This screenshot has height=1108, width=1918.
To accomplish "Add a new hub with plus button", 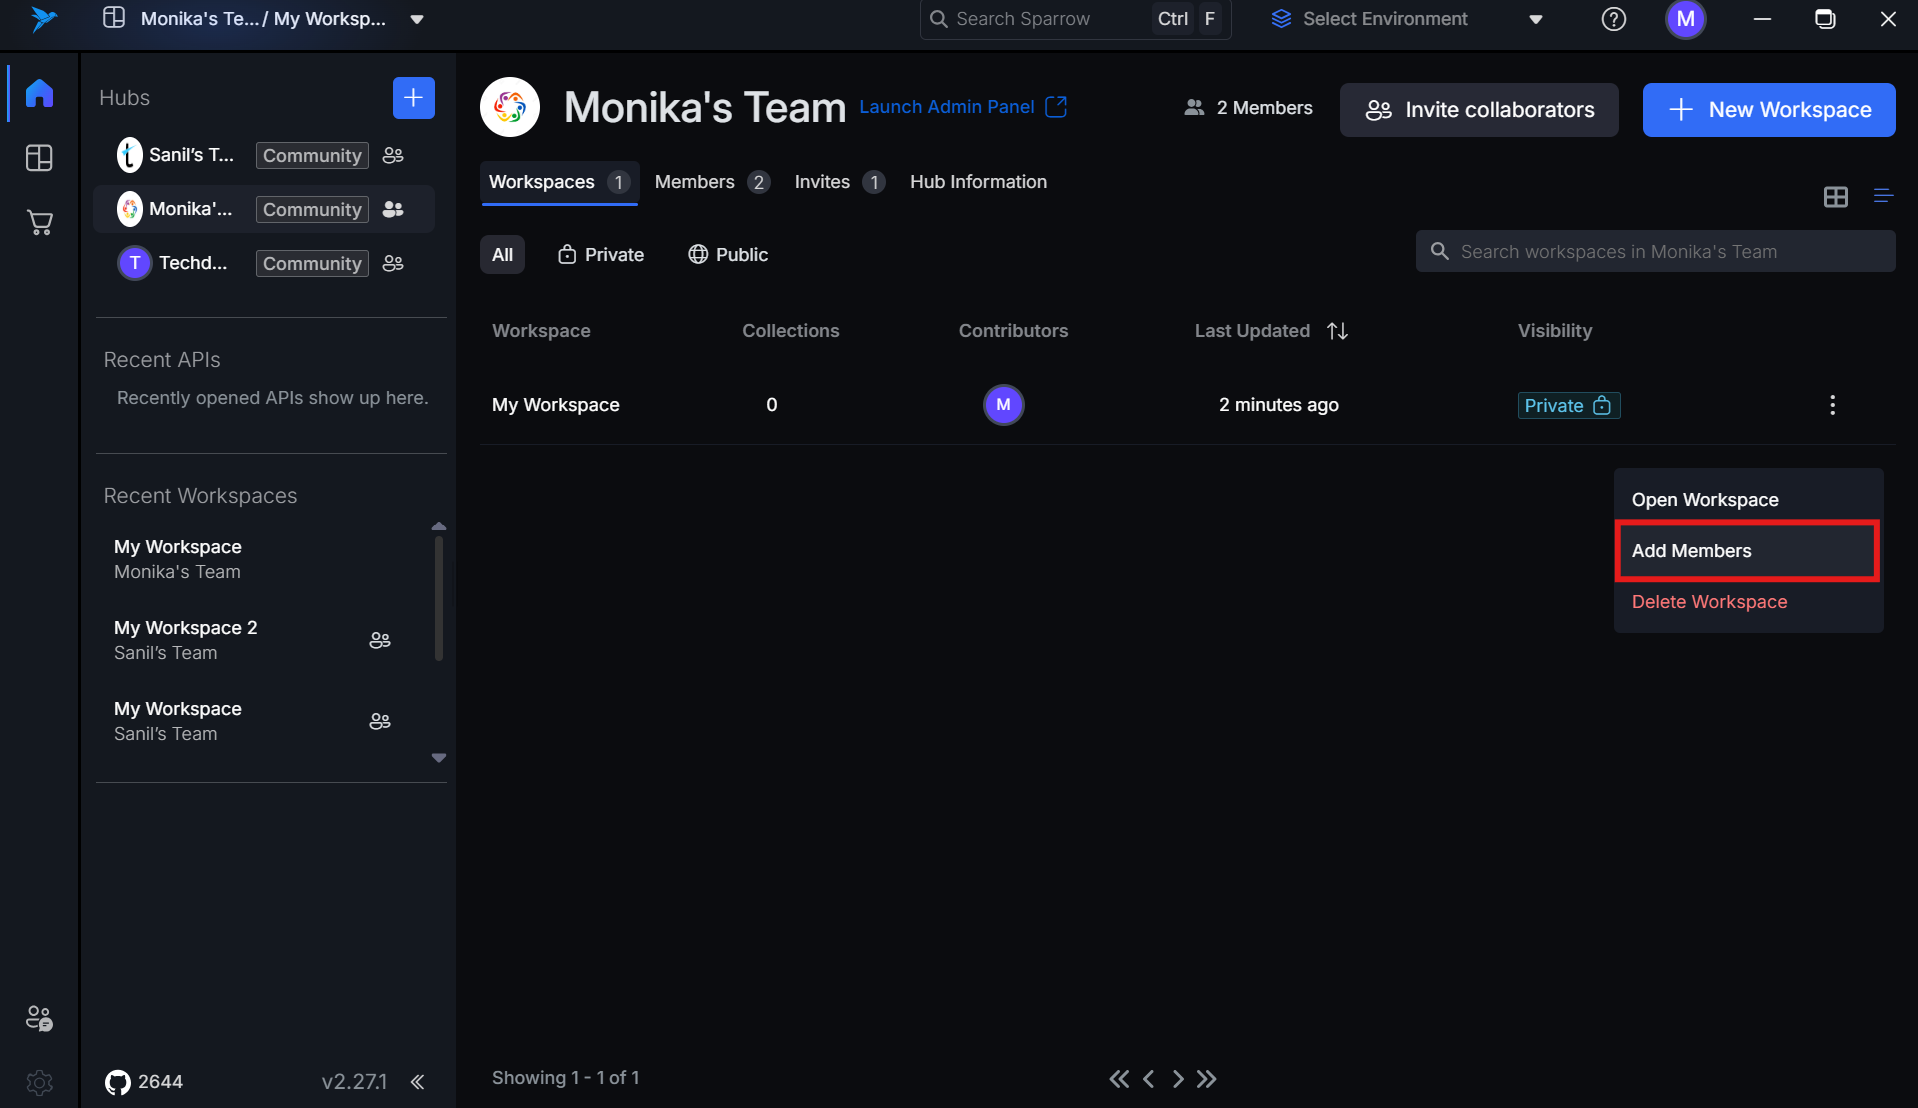I will (414, 98).
